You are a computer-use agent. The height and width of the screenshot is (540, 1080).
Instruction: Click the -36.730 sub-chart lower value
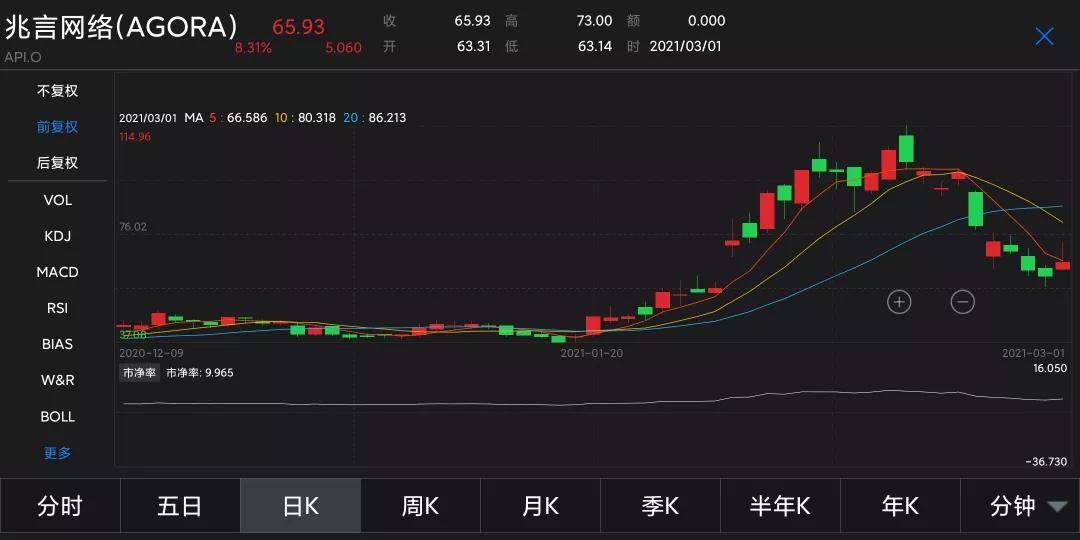click(x=1046, y=461)
